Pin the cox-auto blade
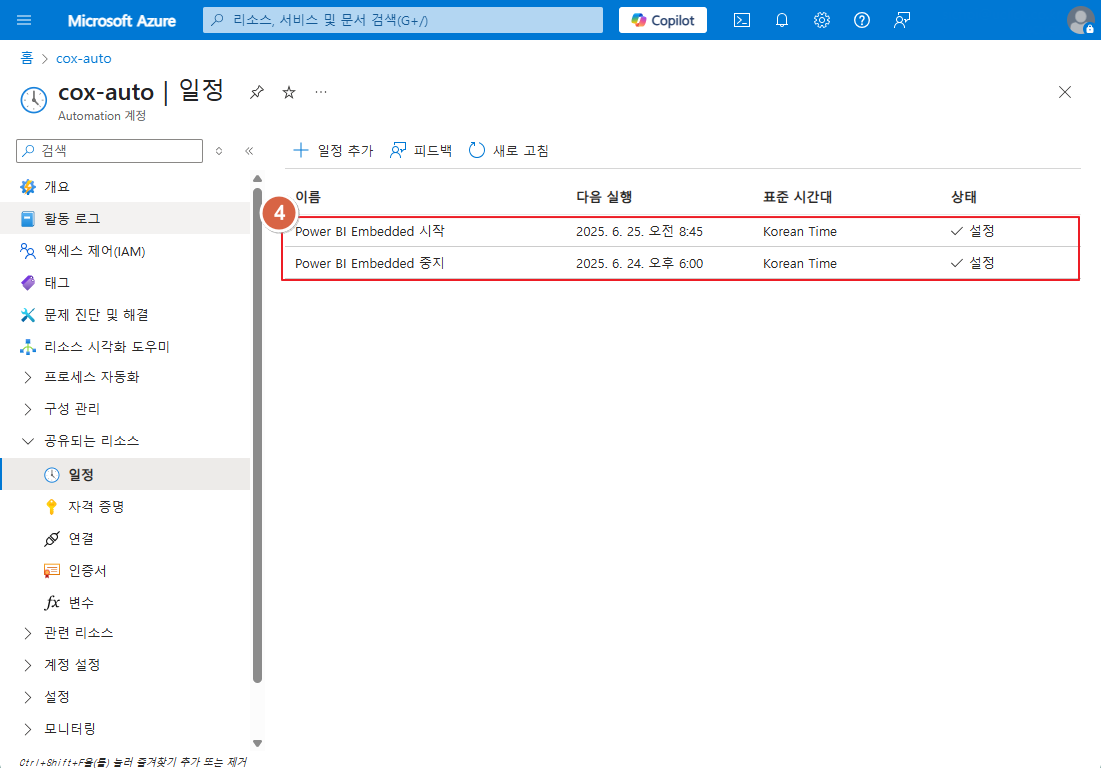 click(257, 92)
